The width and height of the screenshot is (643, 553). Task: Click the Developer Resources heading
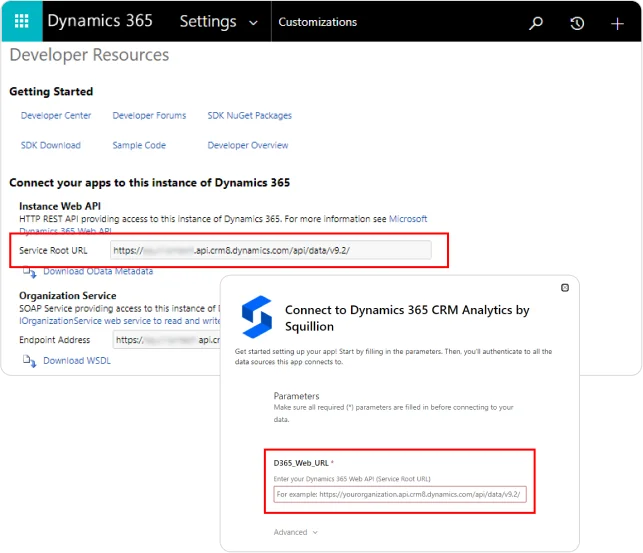(89, 55)
